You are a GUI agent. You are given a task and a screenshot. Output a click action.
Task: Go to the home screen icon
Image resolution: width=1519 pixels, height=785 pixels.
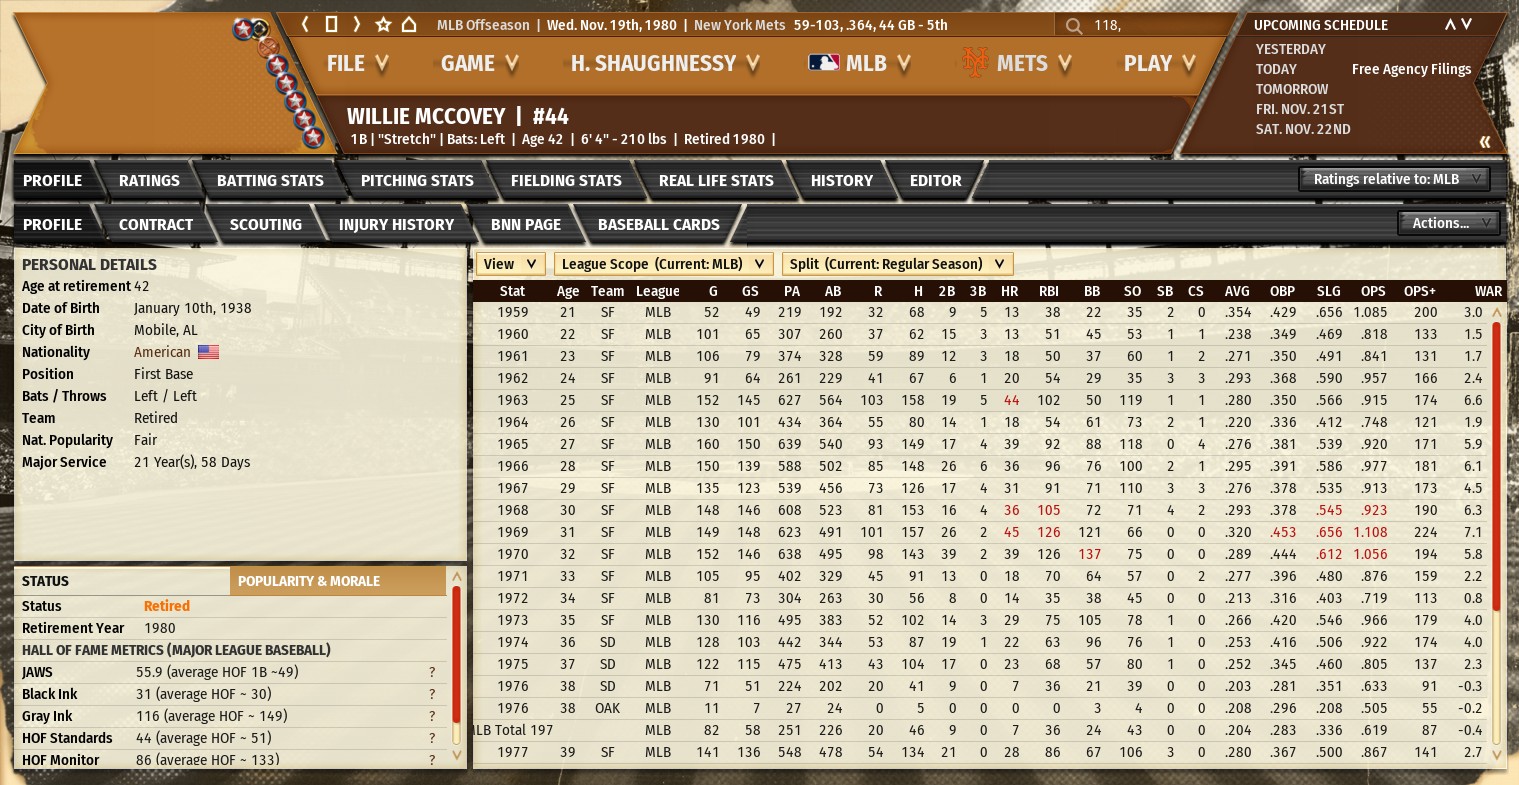(x=409, y=24)
